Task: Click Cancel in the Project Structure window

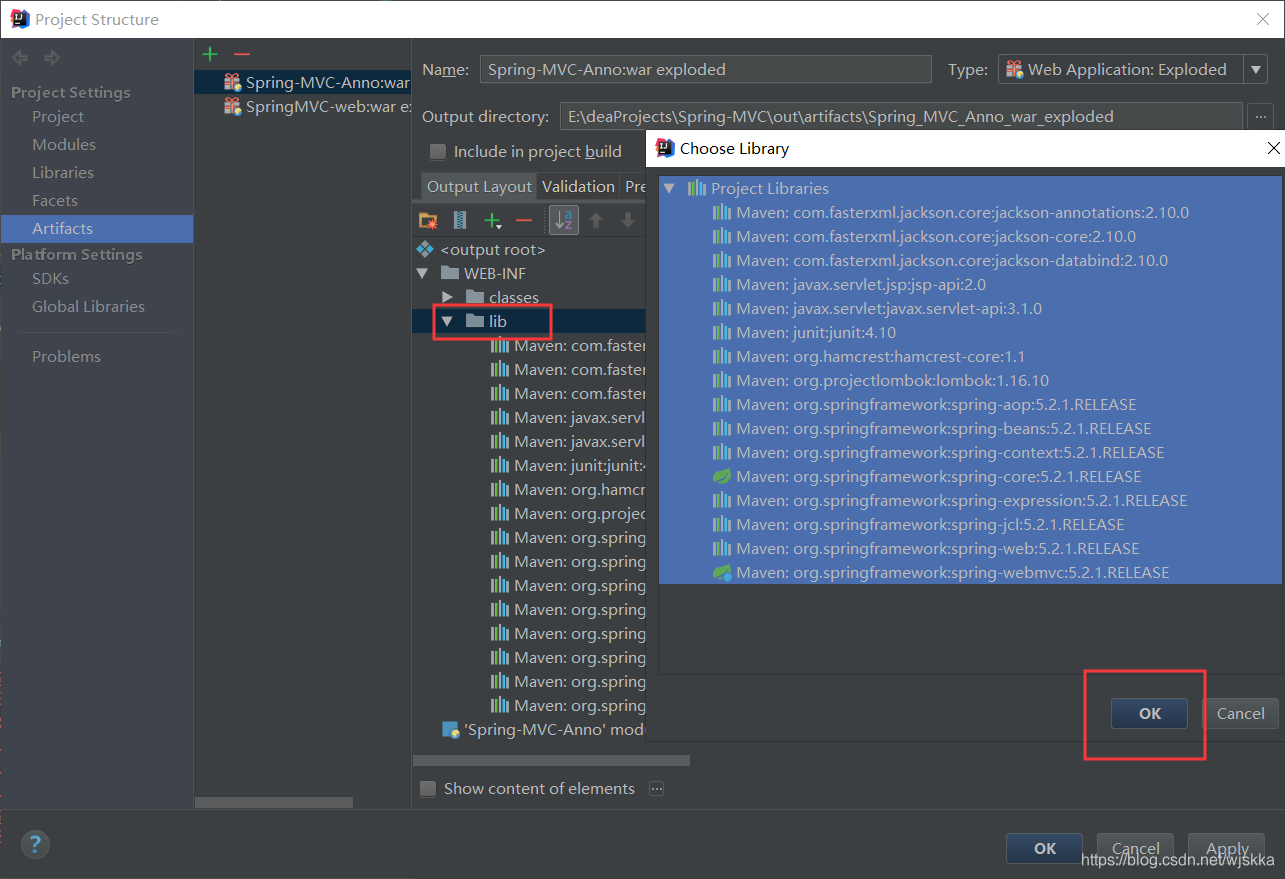Action: point(1136,848)
